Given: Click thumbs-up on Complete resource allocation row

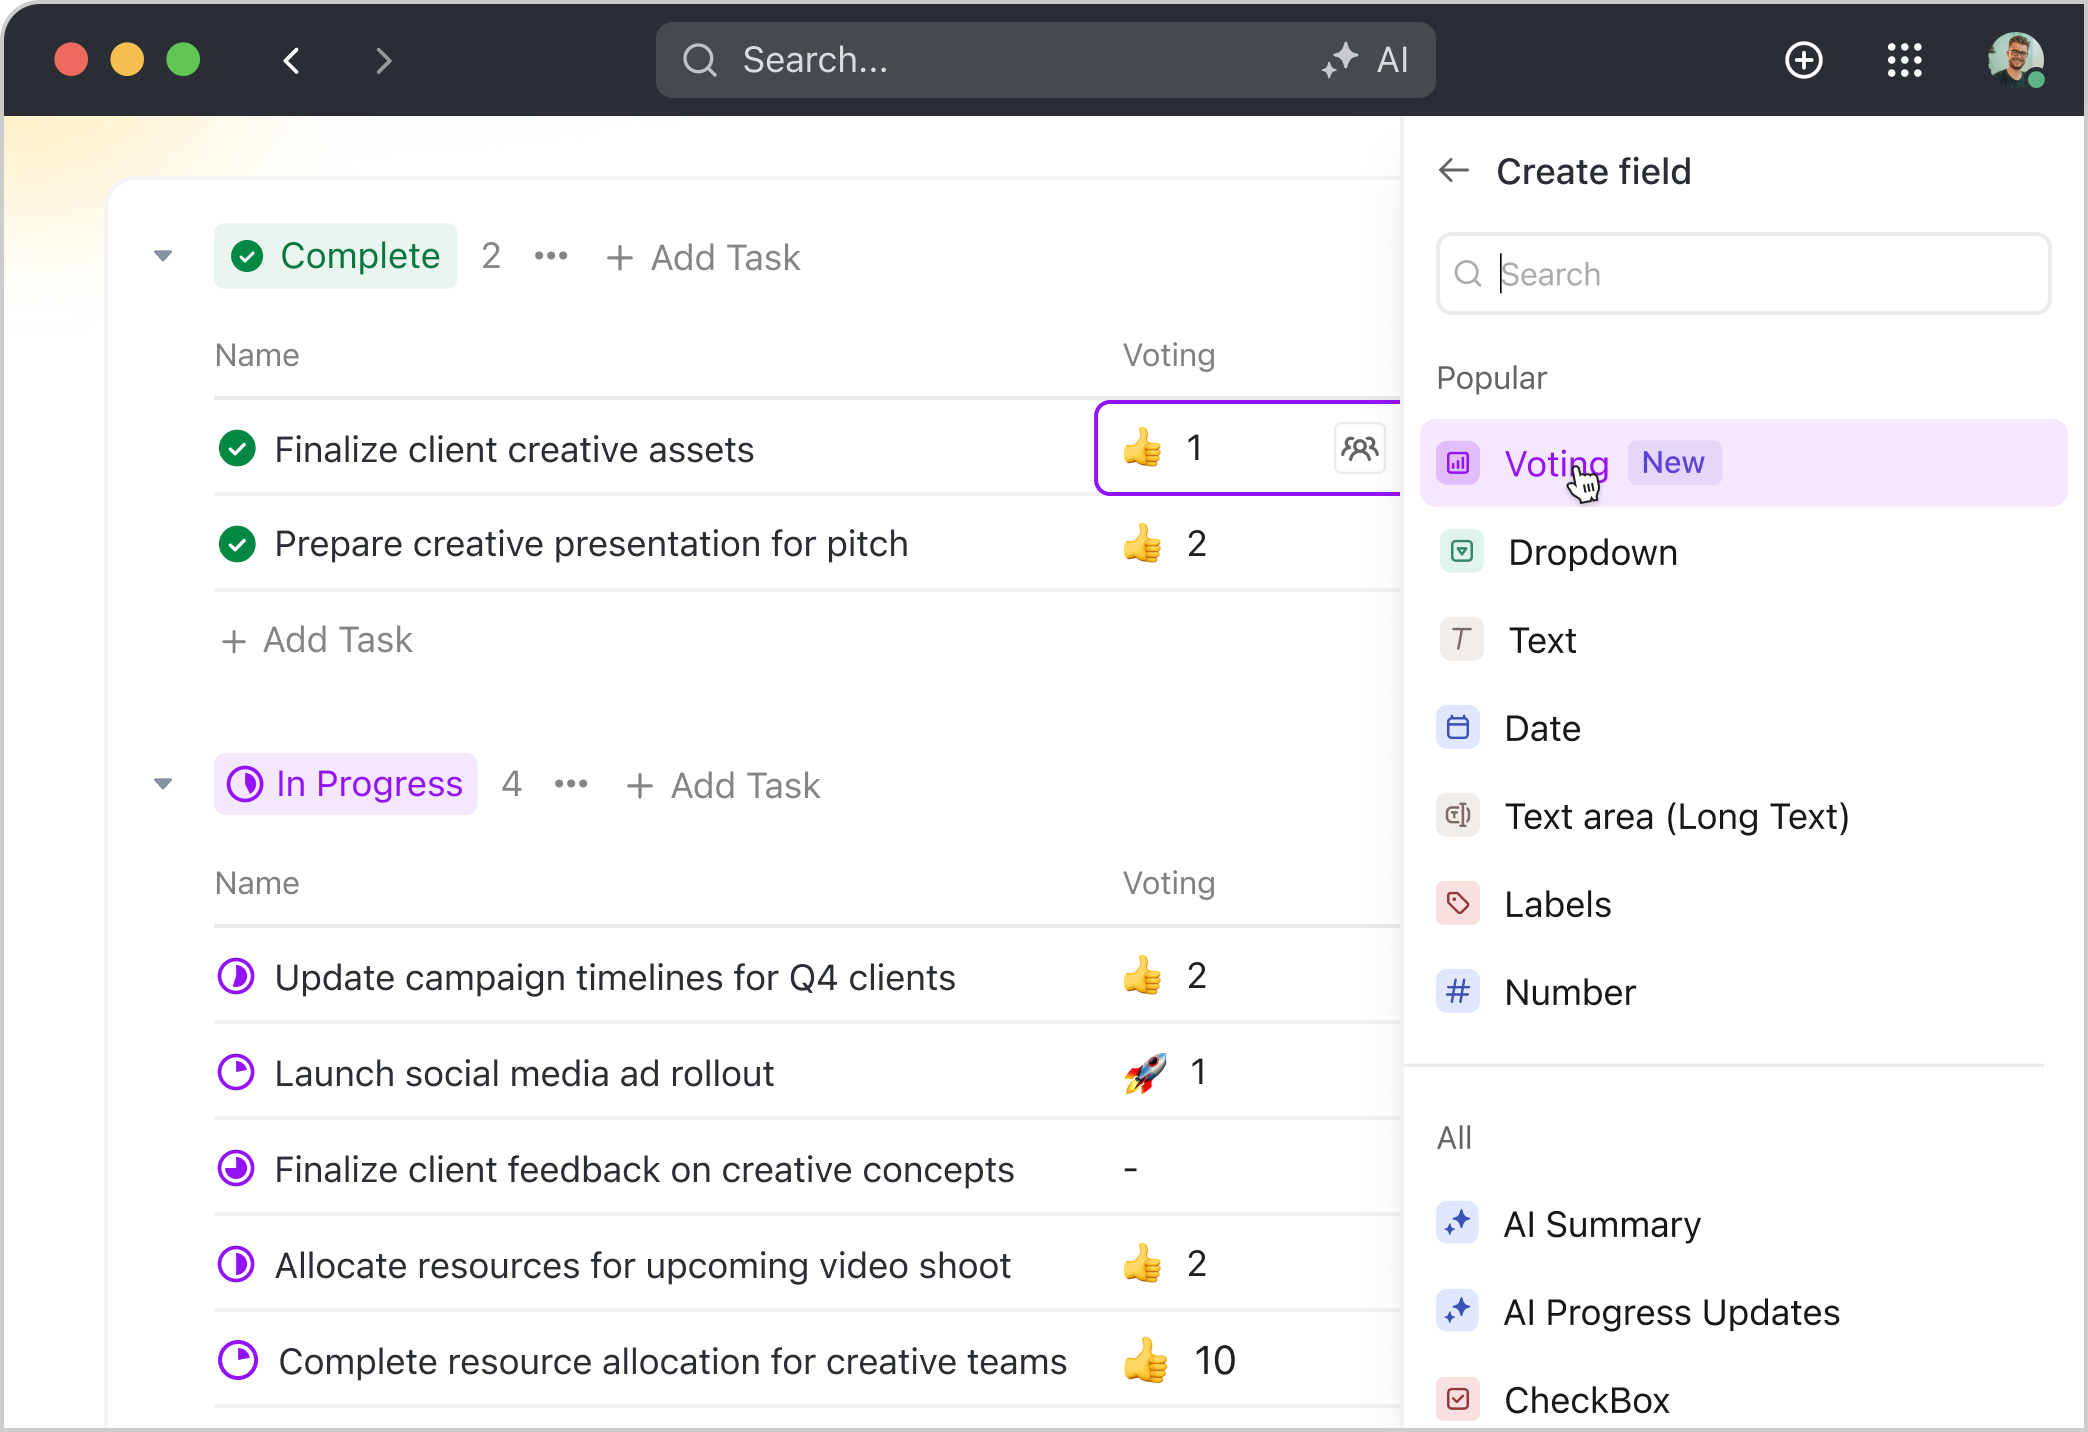Looking at the screenshot, I should (1145, 1361).
